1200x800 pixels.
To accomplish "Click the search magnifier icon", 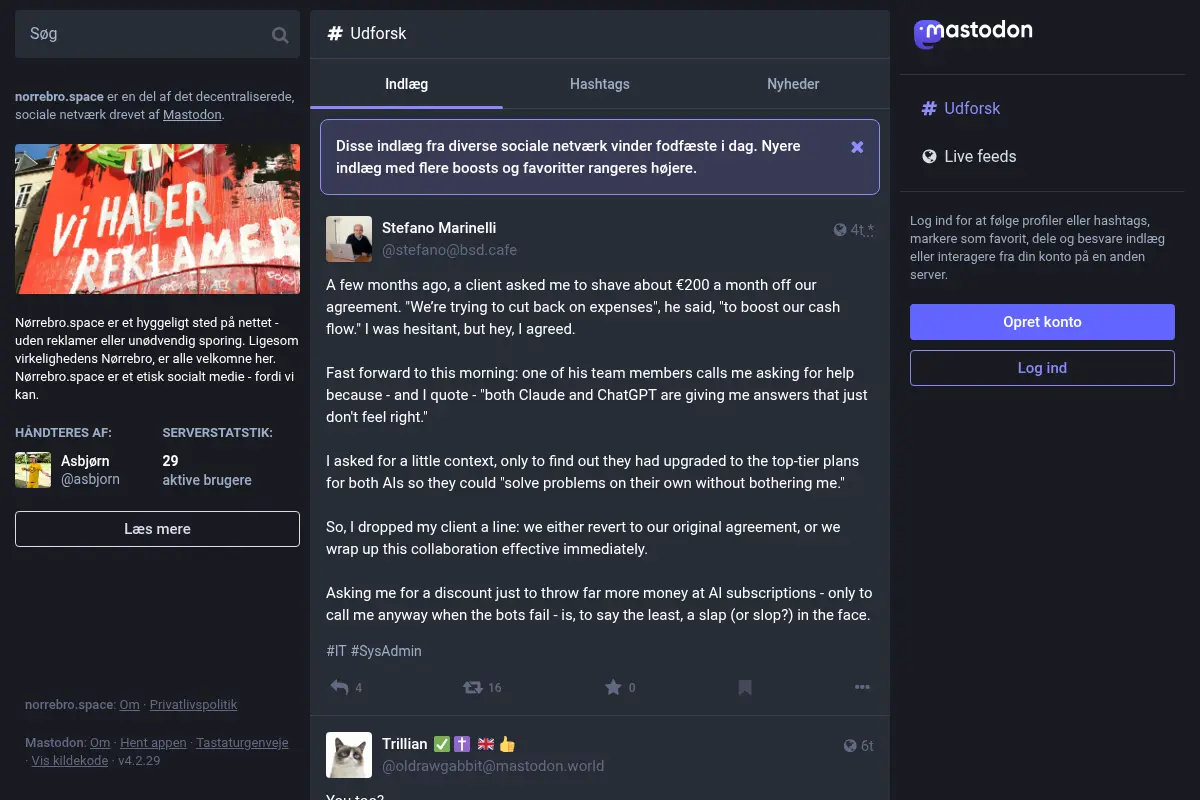I will click(x=280, y=35).
